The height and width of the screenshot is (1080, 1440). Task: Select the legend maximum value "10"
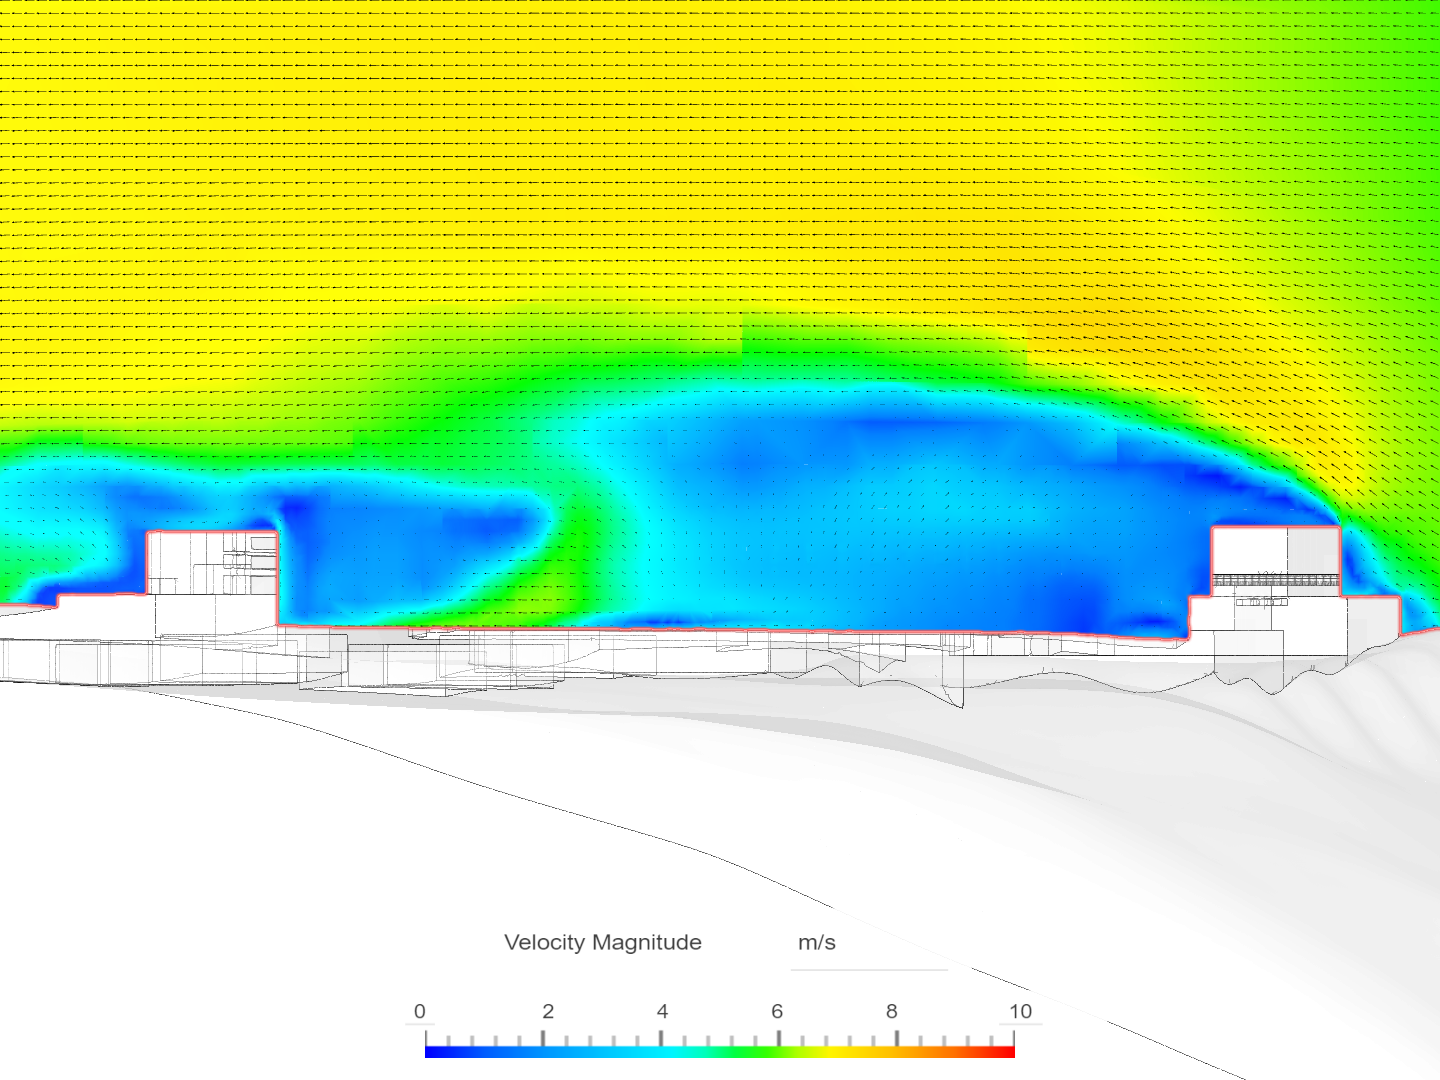(1020, 1011)
